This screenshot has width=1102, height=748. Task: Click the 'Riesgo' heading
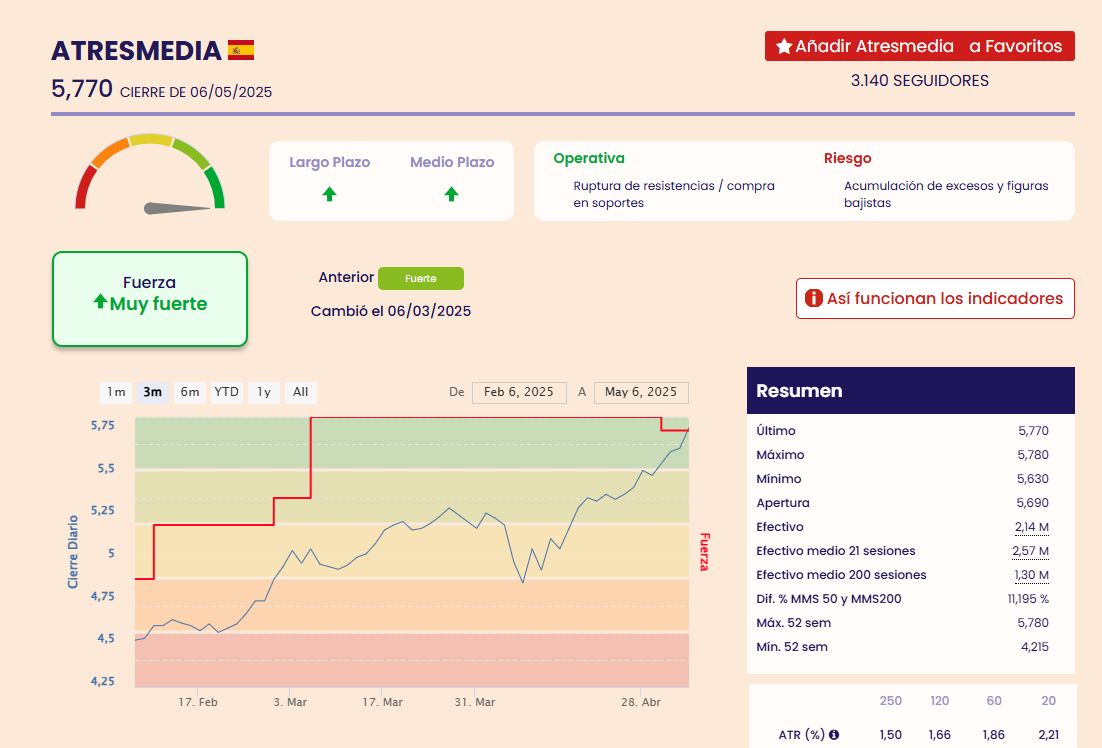[x=848, y=159]
